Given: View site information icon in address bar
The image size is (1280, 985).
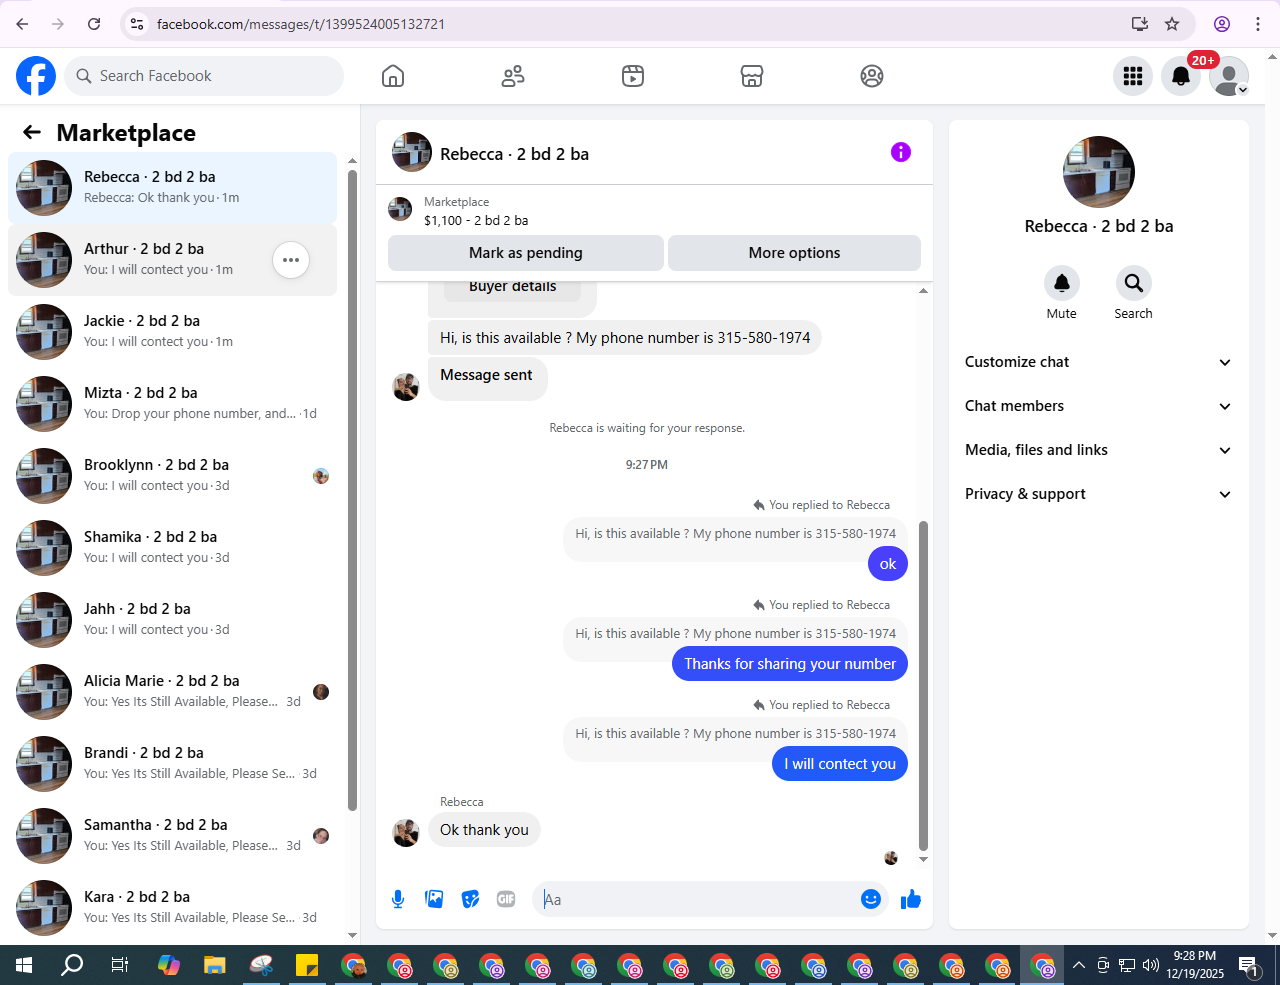Looking at the screenshot, I should tap(138, 24).
